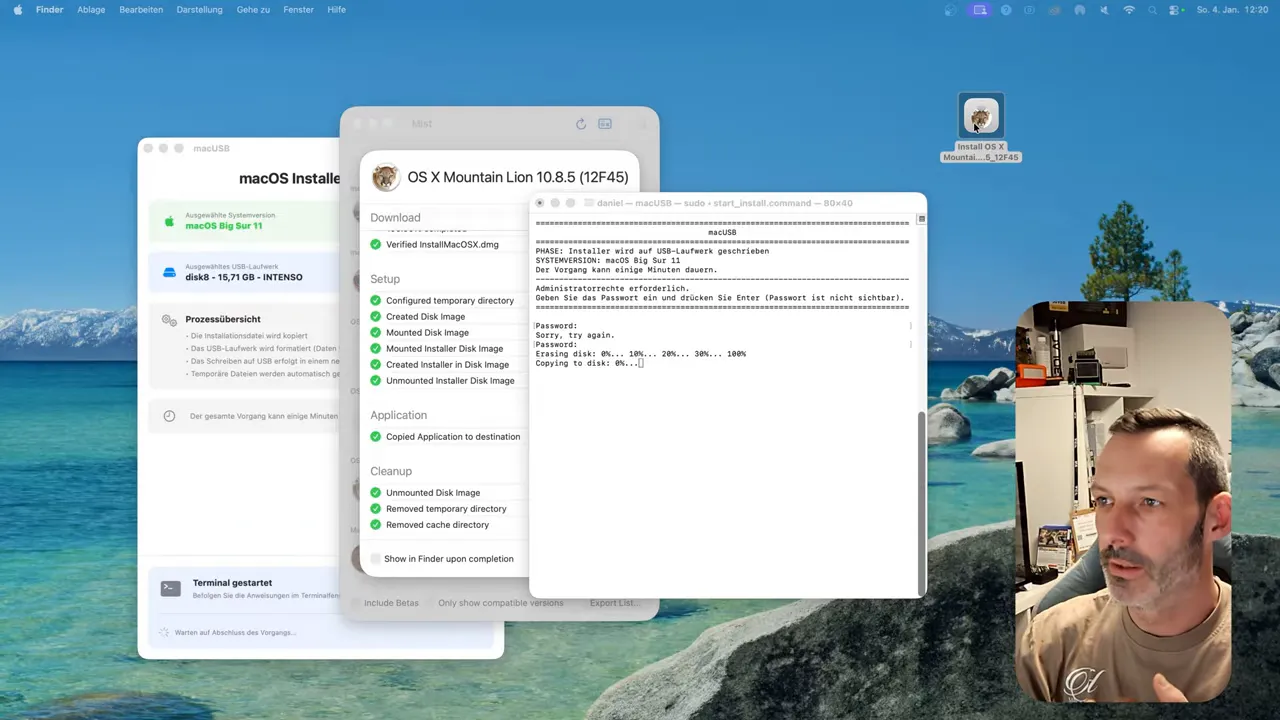This screenshot has height=720, width=1280.
Task: Open Control Center from the menu bar
Action: click(x=1174, y=10)
